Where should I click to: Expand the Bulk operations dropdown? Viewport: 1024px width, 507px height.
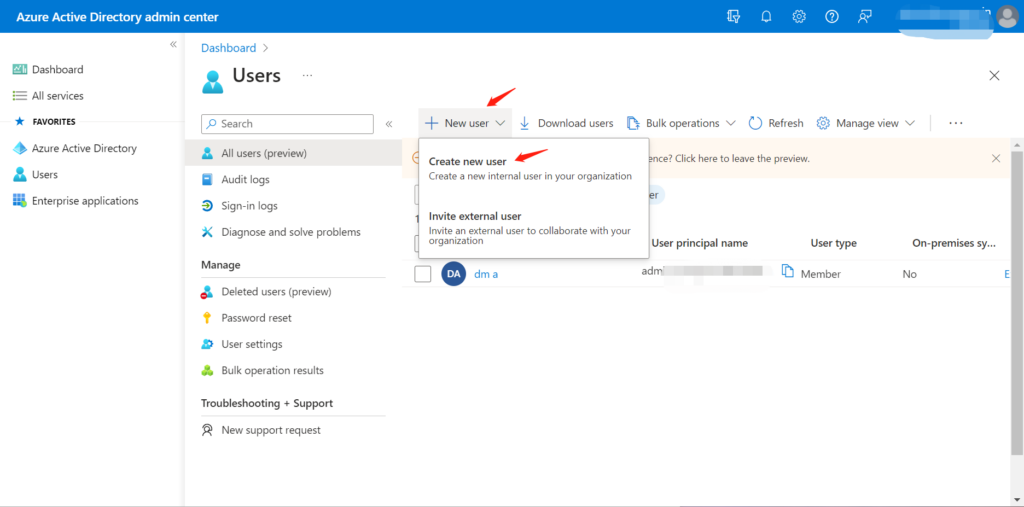[681, 123]
